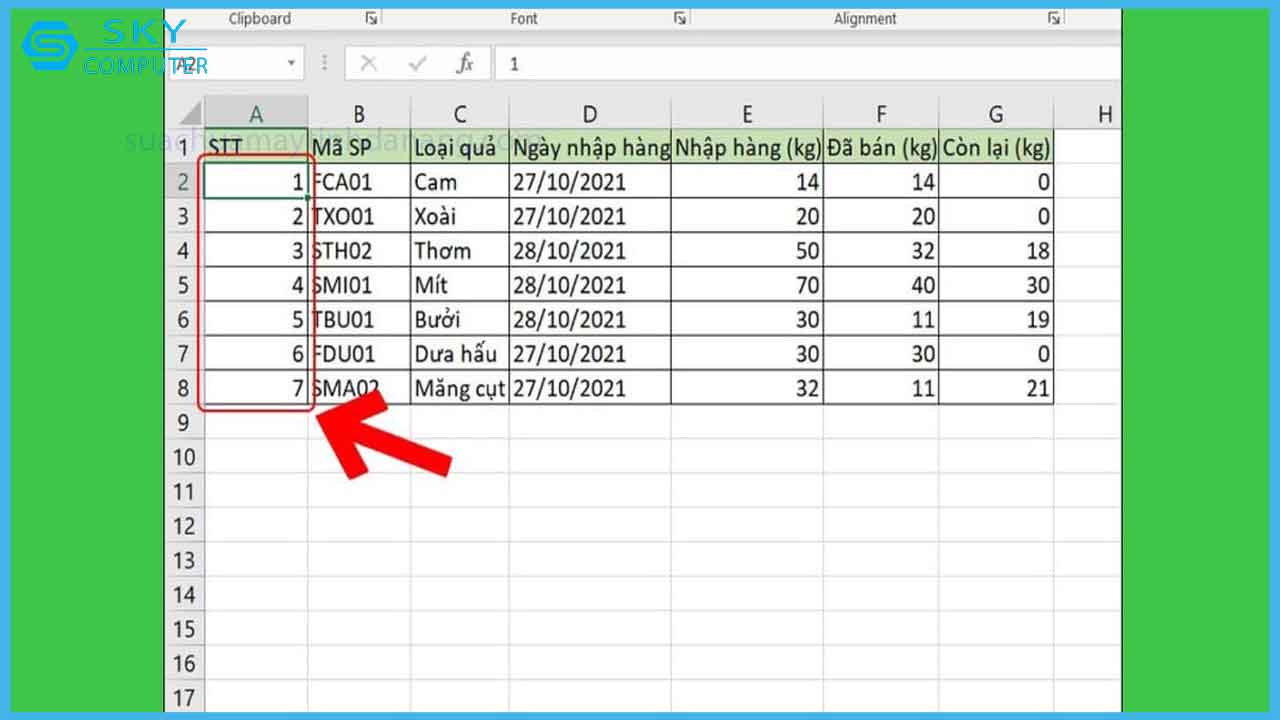Click the Còn lại (kg) header cell
The width and height of the screenshot is (1280, 720).
pyautogui.click(x=996, y=148)
